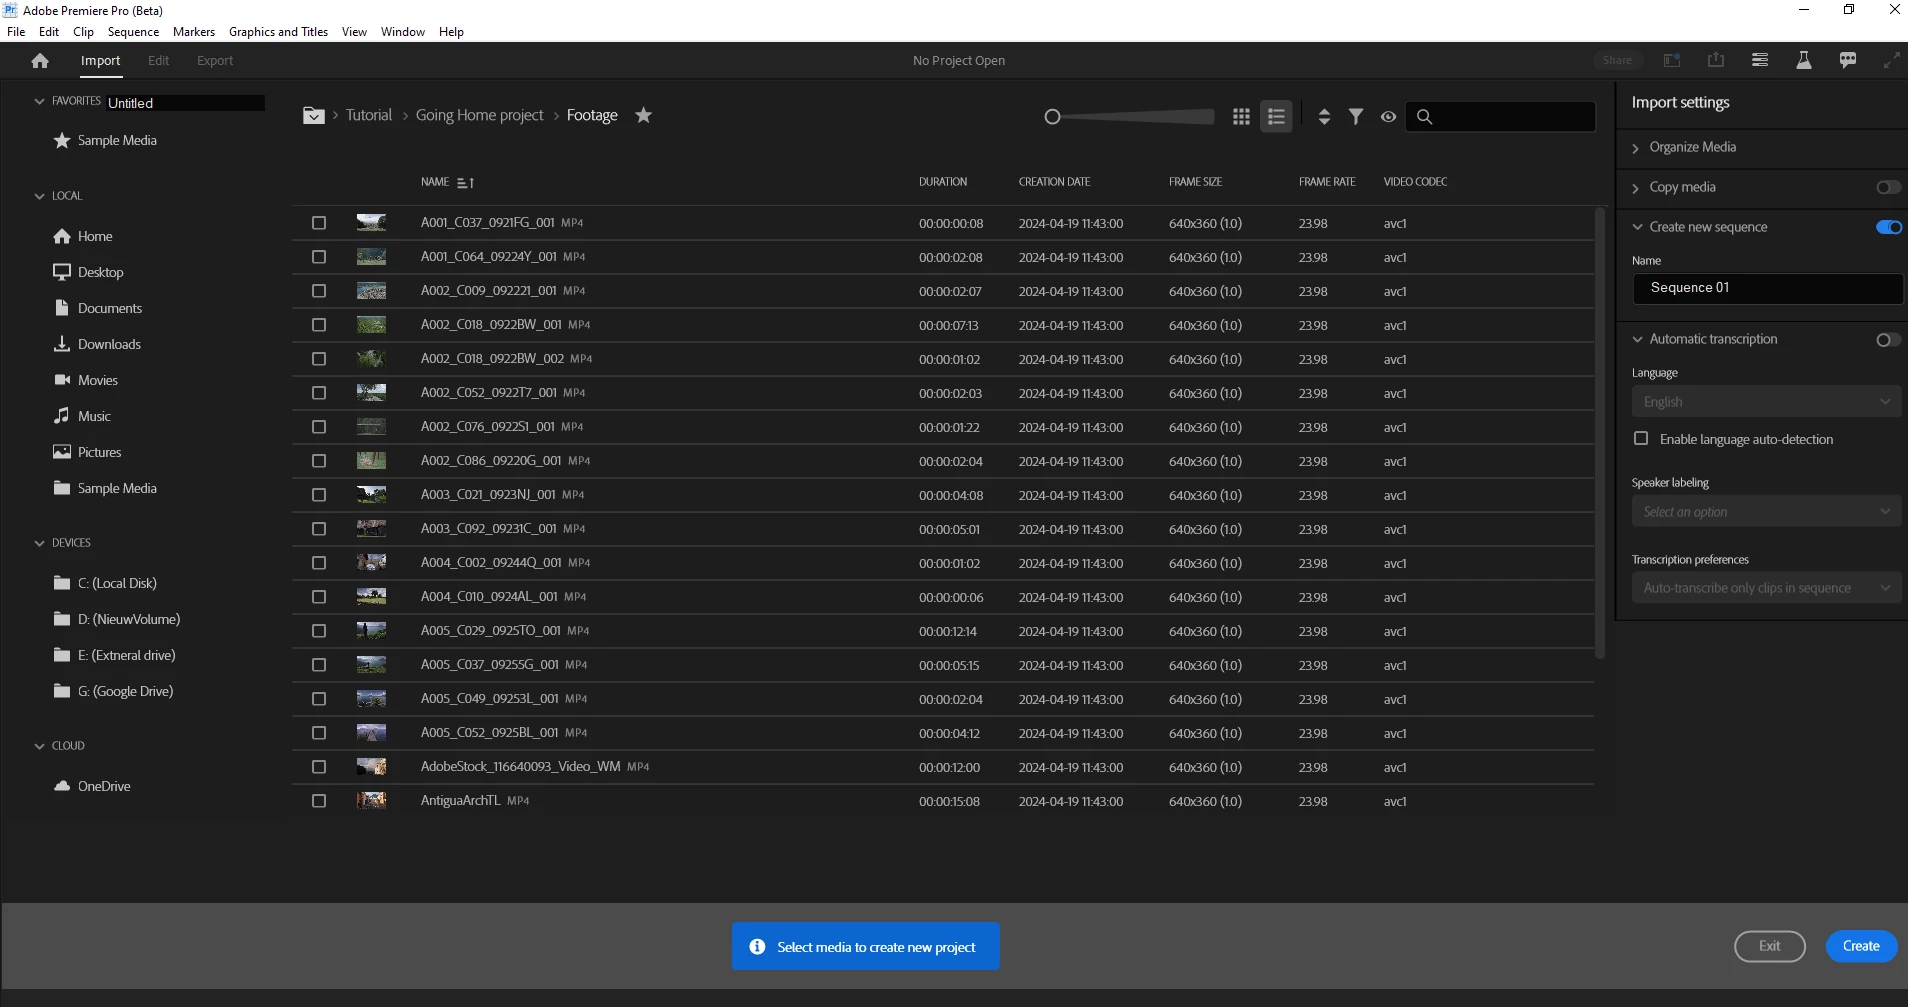
Task: Open the Language dropdown
Action: click(1766, 402)
